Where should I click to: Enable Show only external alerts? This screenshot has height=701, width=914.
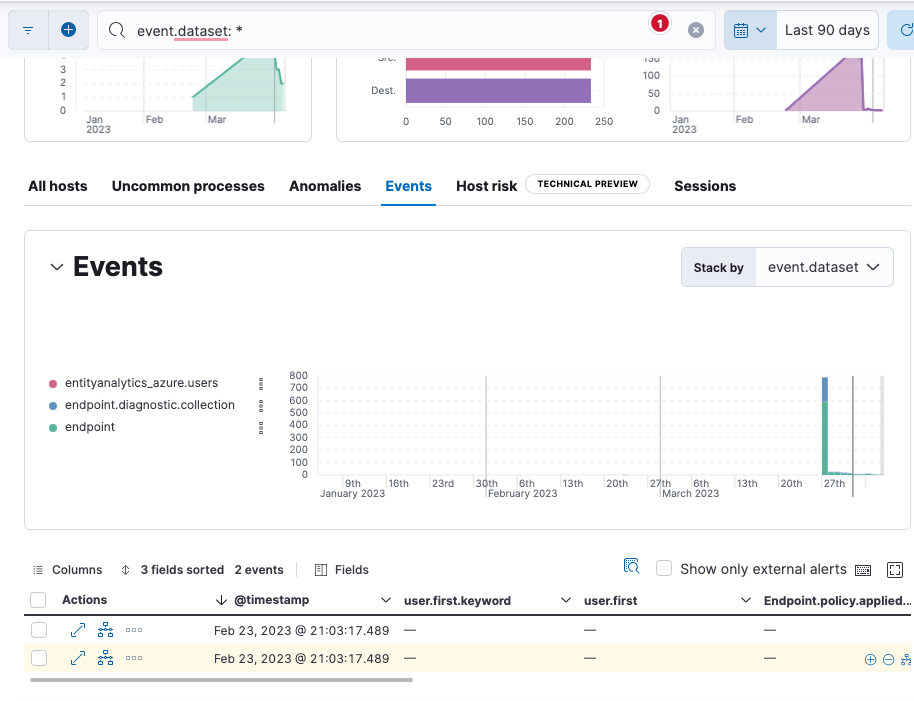tap(664, 568)
